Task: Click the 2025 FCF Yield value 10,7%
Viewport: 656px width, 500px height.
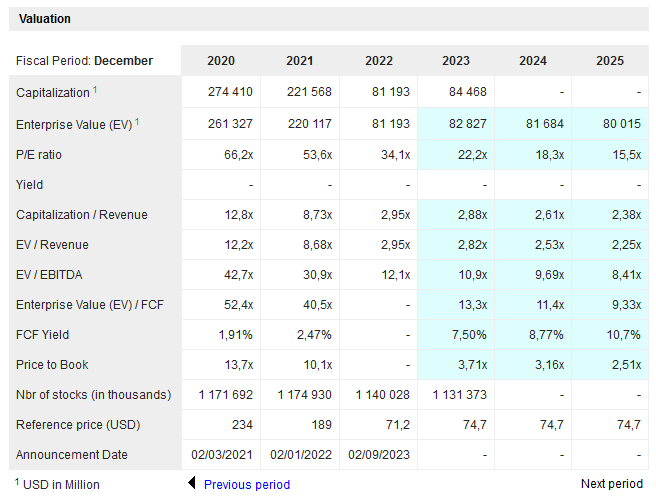Action: (x=624, y=335)
